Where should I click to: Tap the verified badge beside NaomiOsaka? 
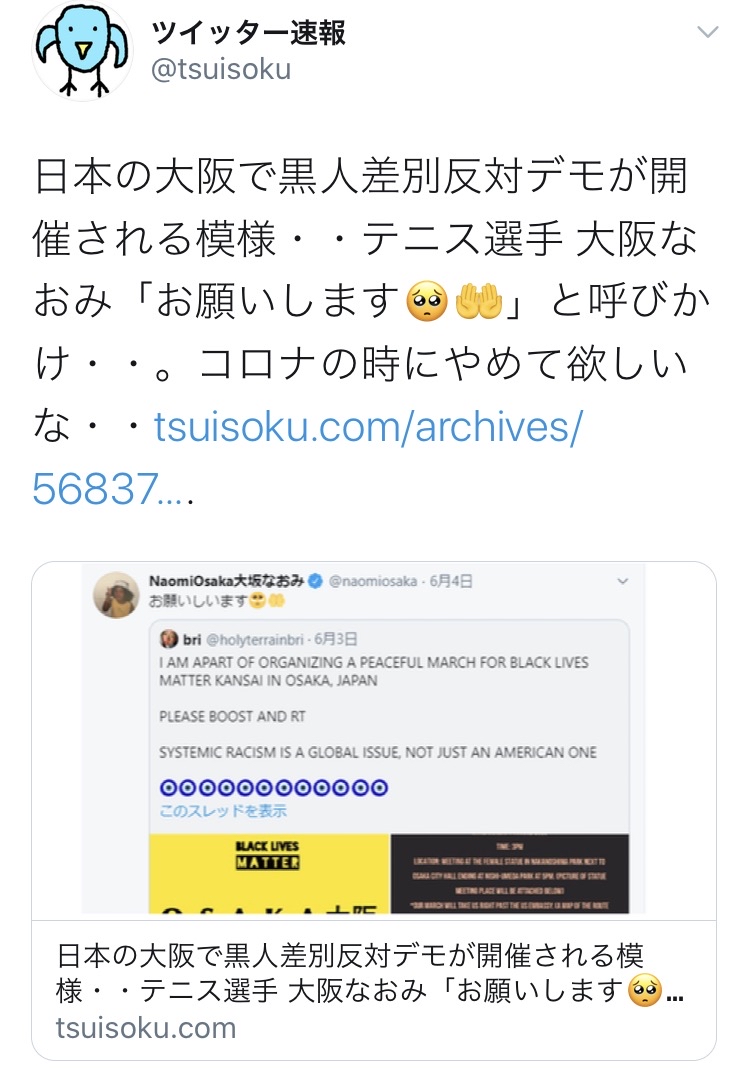point(315,581)
